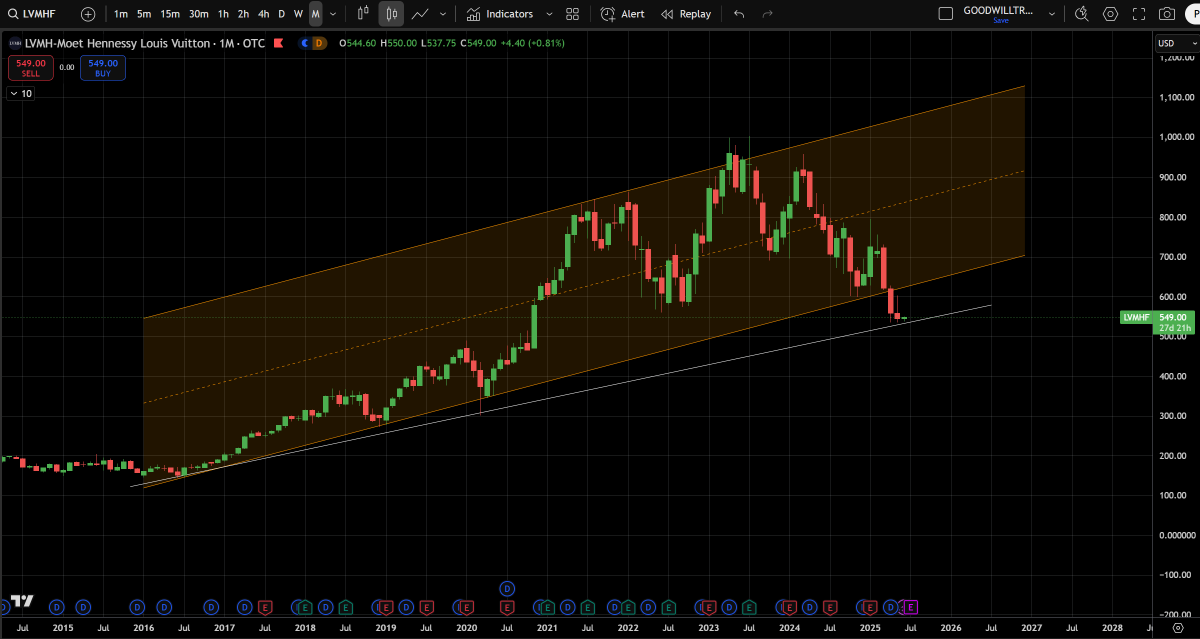This screenshot has width=1200, height=639.
Task: Open the quick search icon
Action: 1081,14
